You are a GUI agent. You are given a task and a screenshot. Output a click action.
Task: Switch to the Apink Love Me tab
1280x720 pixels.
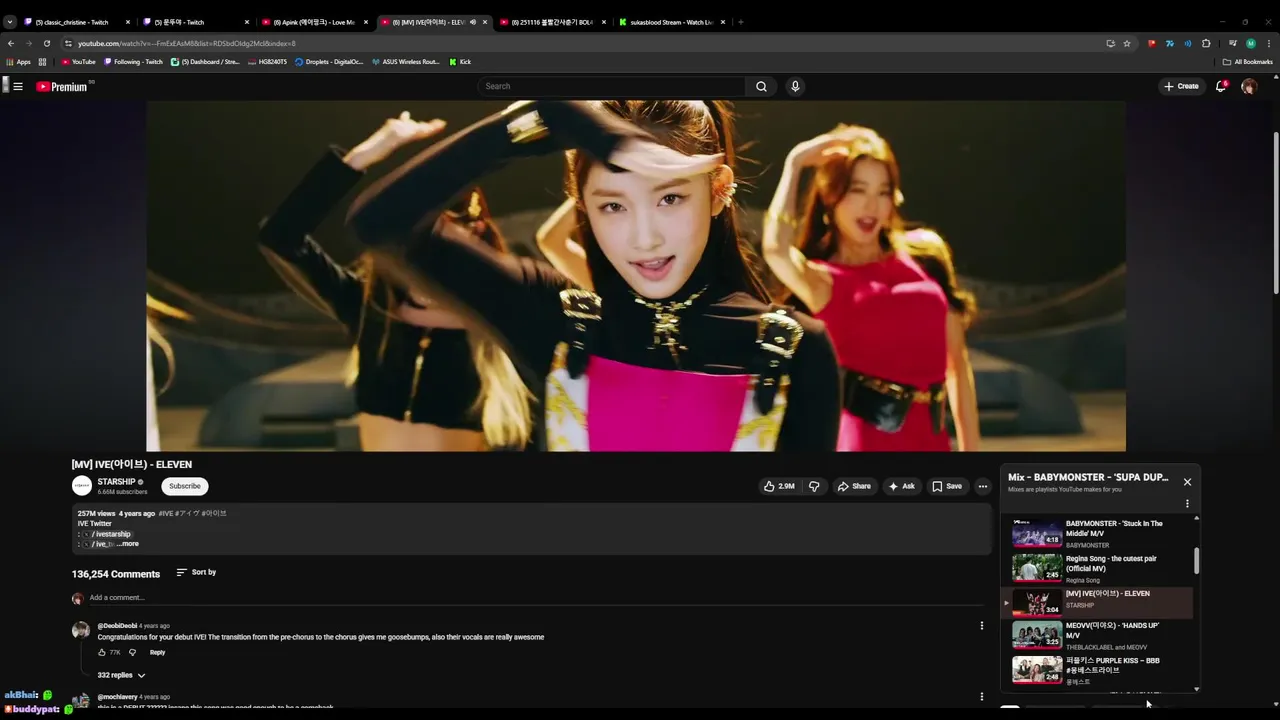coord(313,22)
